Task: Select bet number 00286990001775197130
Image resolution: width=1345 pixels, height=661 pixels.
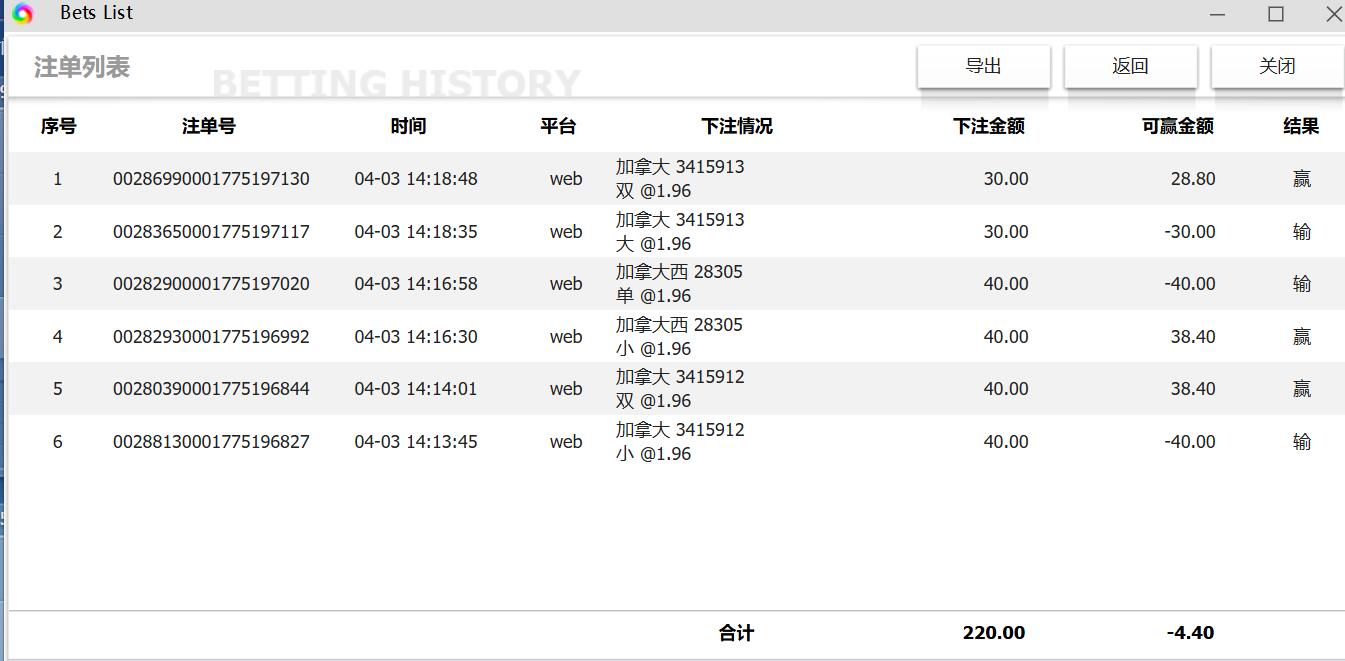Action: tap(211, 179)
